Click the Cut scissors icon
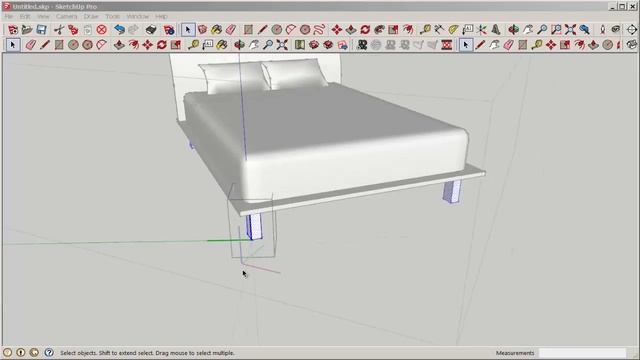Screen dimensions: 640x360 pyautogui.click(x=59, y=29)
